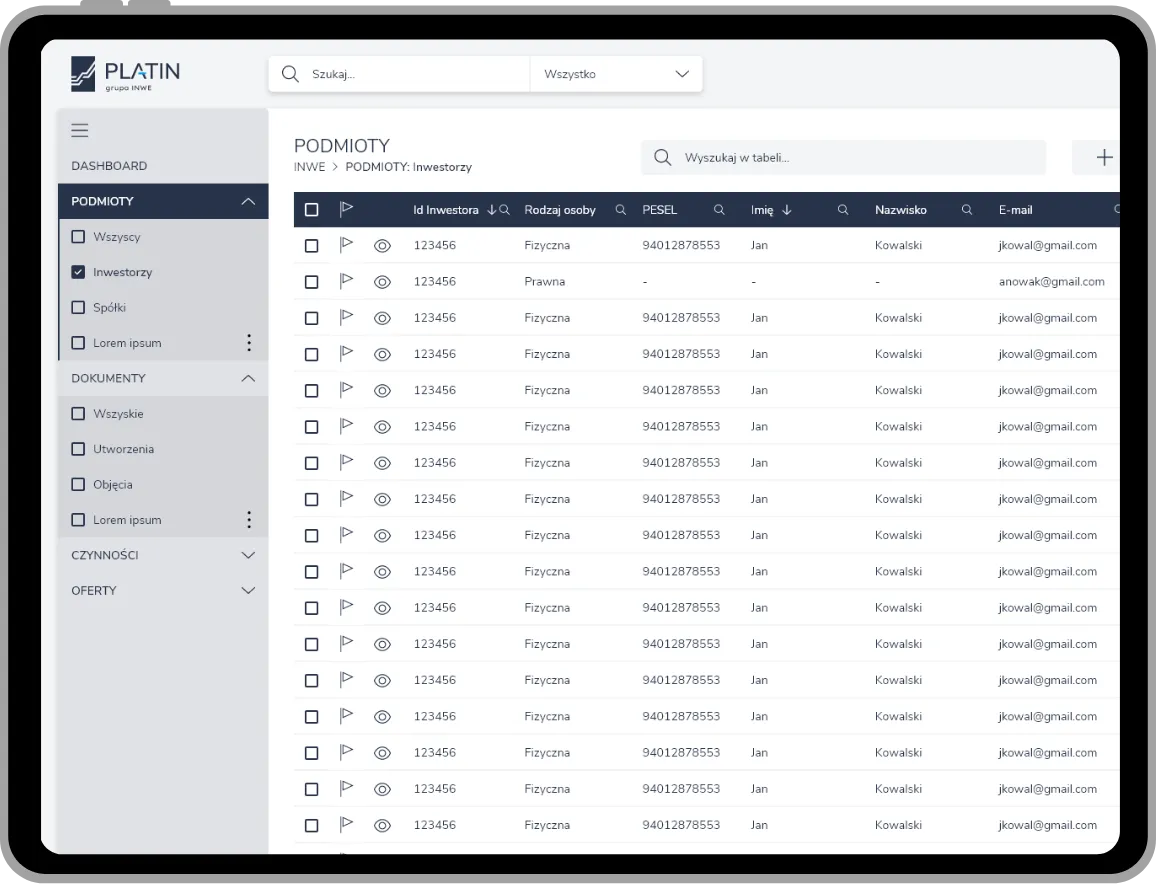Click the flag icon in the table header
The height and width of the screenshot is (884, 1156).
click(x=346, y=210)
